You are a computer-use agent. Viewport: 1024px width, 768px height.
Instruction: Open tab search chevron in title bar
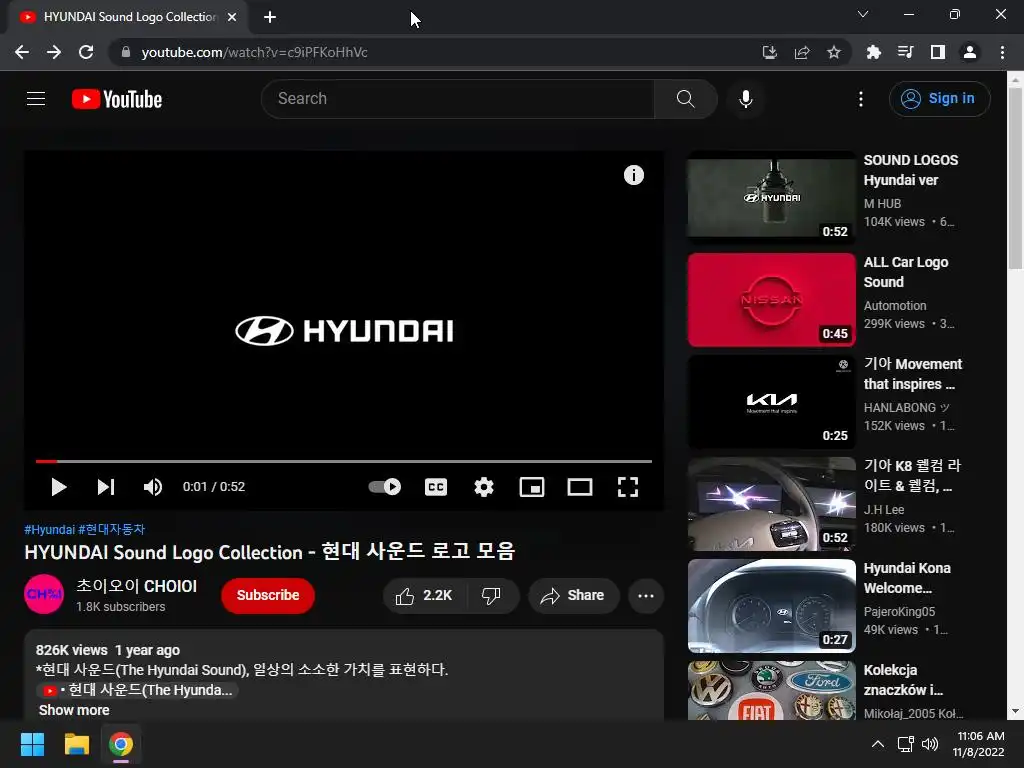click(863, 14)
